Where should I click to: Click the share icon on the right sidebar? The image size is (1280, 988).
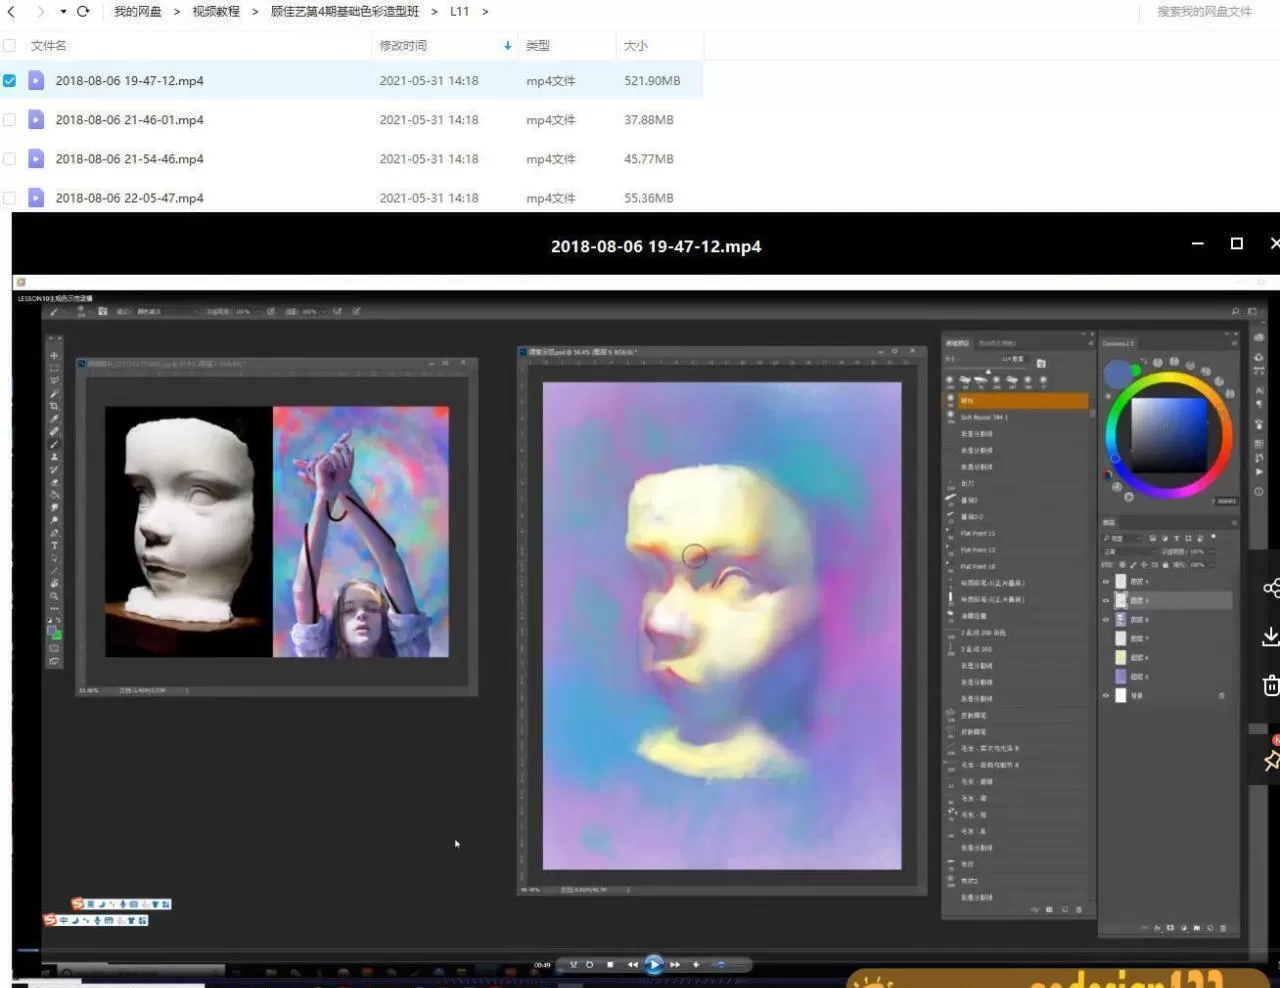[x=1271, y=588]
